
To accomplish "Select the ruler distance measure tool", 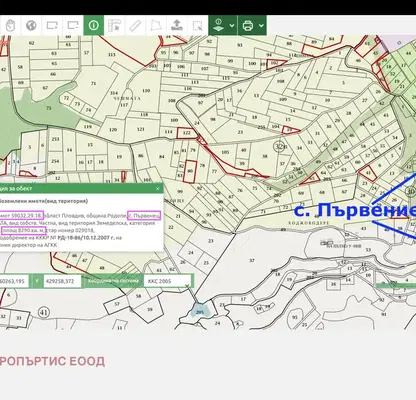I will (x=135, y=25).
